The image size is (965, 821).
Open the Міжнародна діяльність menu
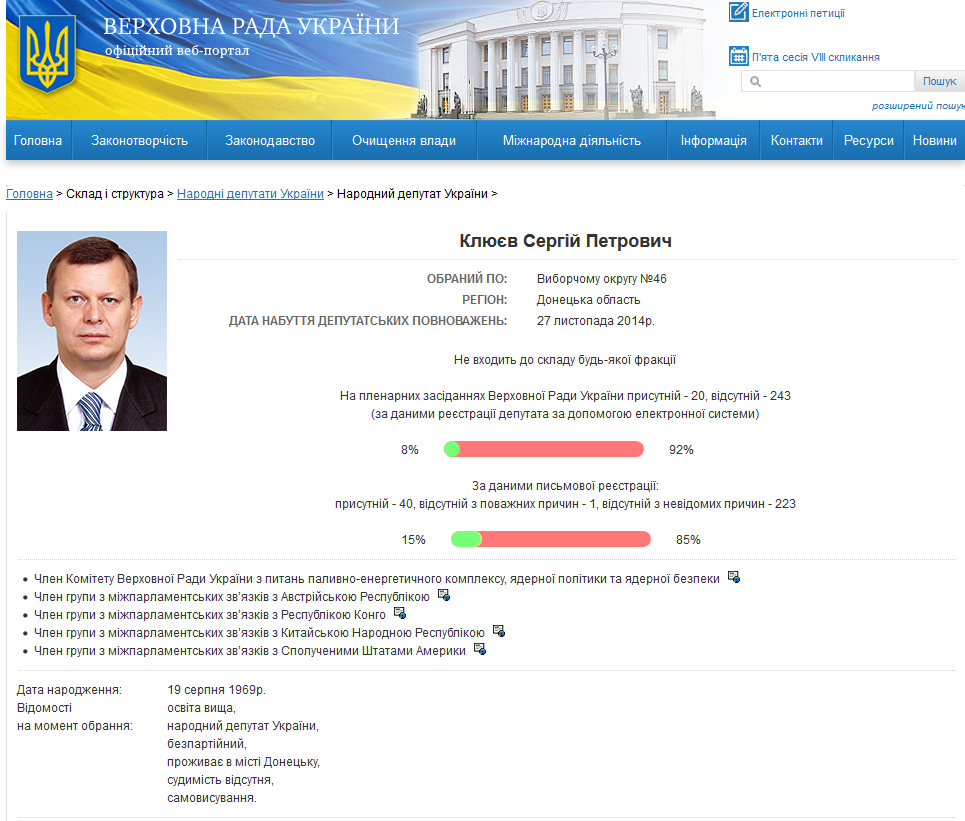tap(571, 140)
